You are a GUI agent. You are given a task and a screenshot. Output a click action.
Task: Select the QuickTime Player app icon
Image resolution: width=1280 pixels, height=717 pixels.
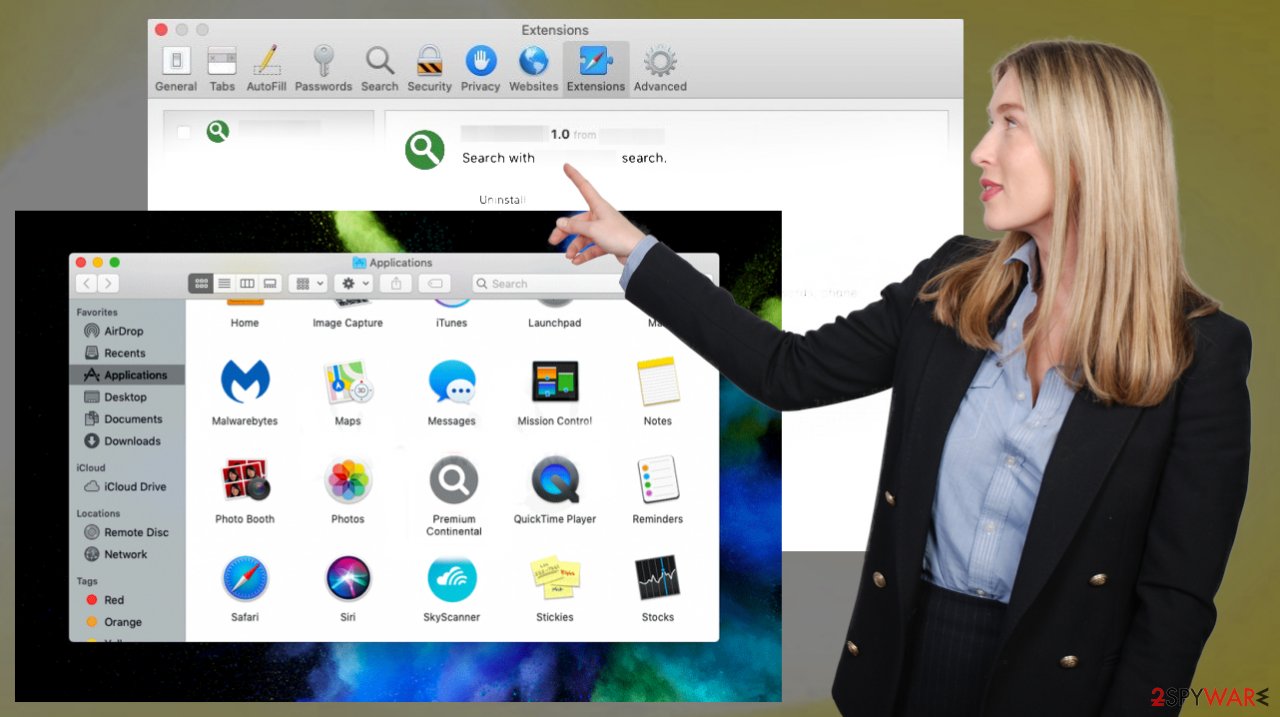point(555,480)
